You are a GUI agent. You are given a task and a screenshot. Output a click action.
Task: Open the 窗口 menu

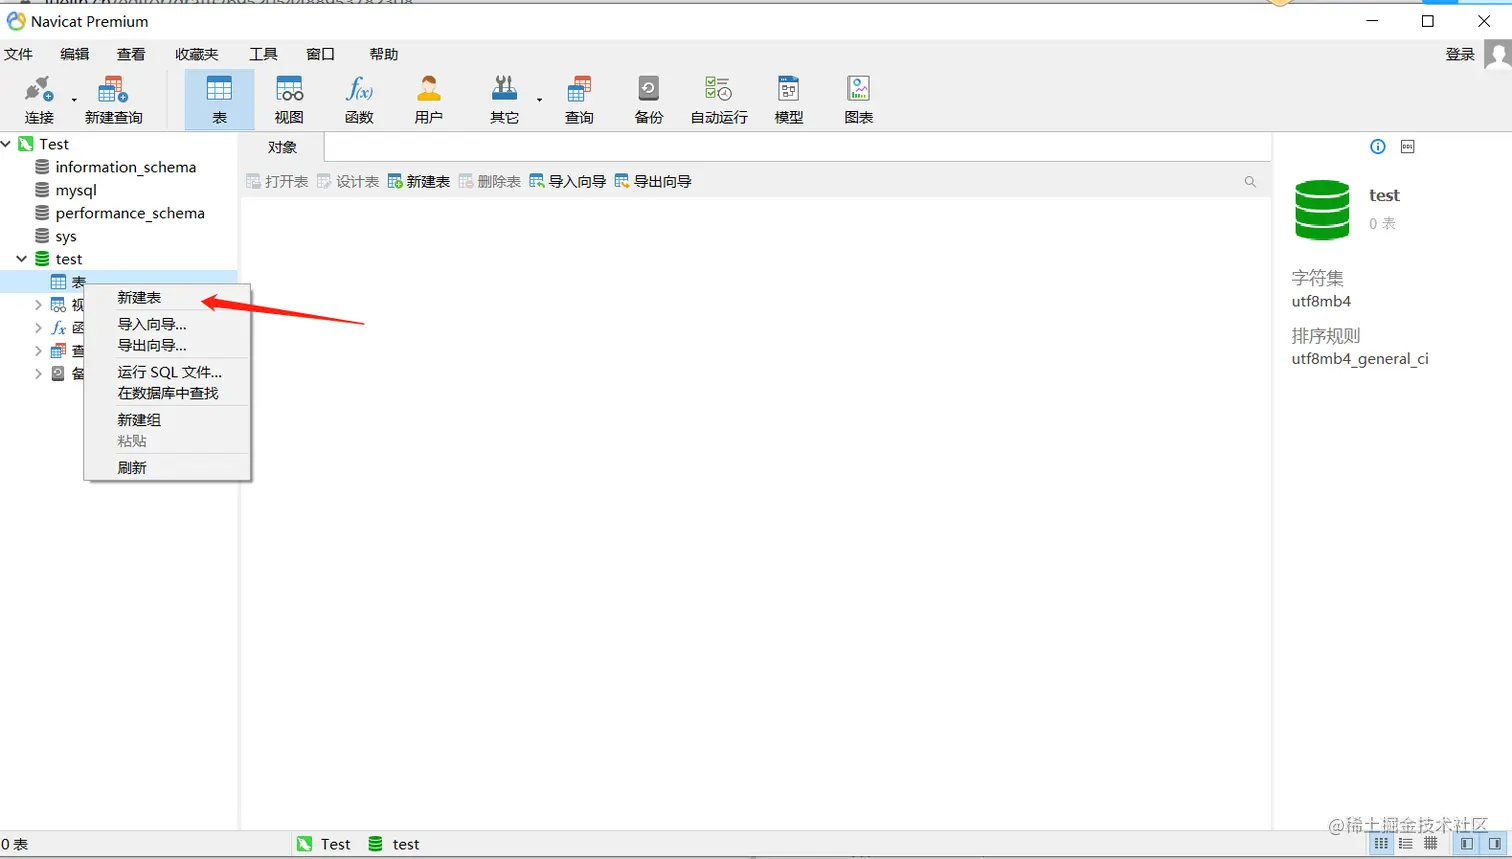[321, 54]
